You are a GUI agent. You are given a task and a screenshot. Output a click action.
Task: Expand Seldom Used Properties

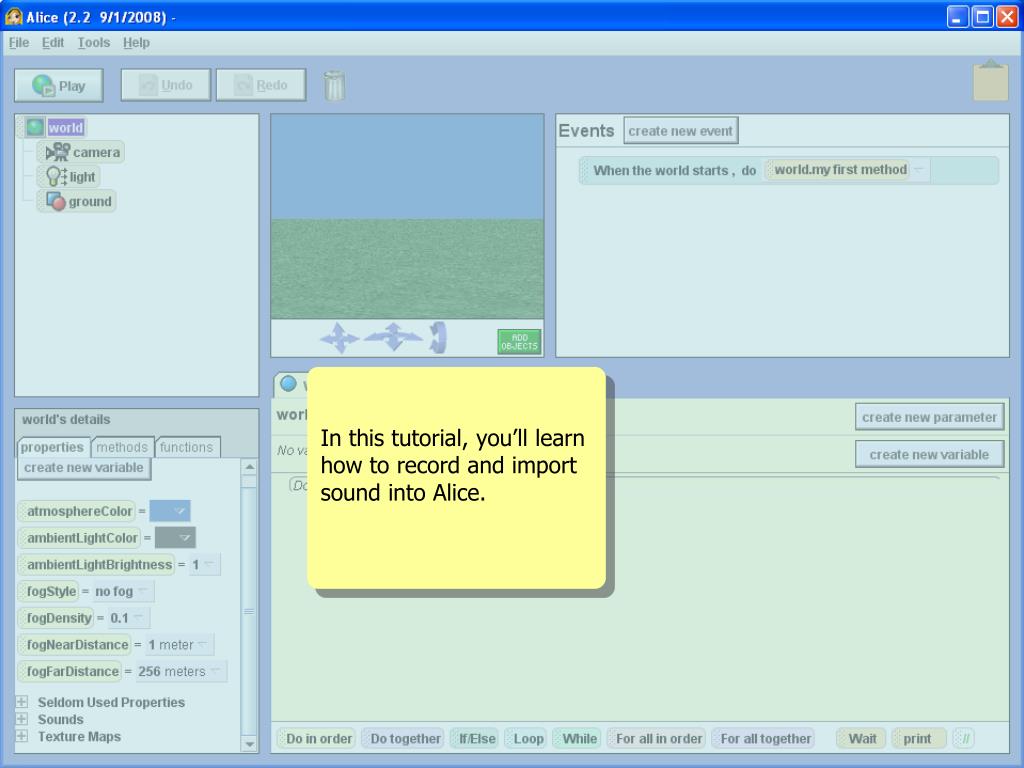point(22,702)
